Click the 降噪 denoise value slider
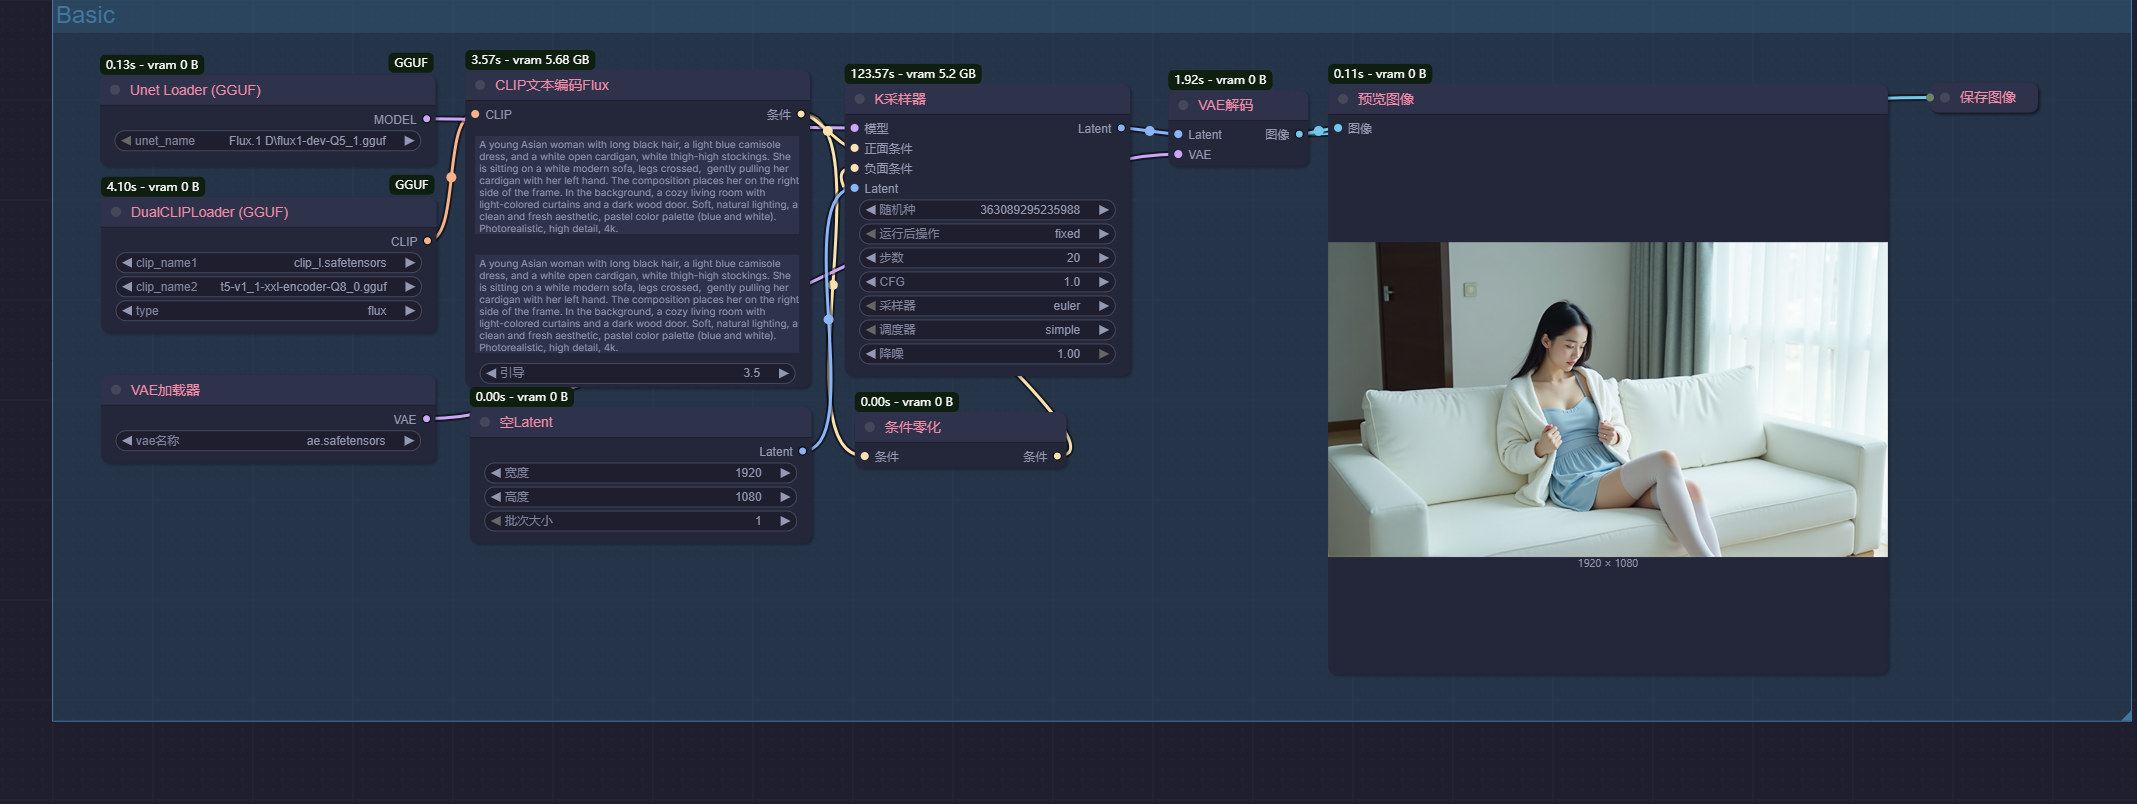The width and height of the screenshot is (2137, 804). click(987, 354)
